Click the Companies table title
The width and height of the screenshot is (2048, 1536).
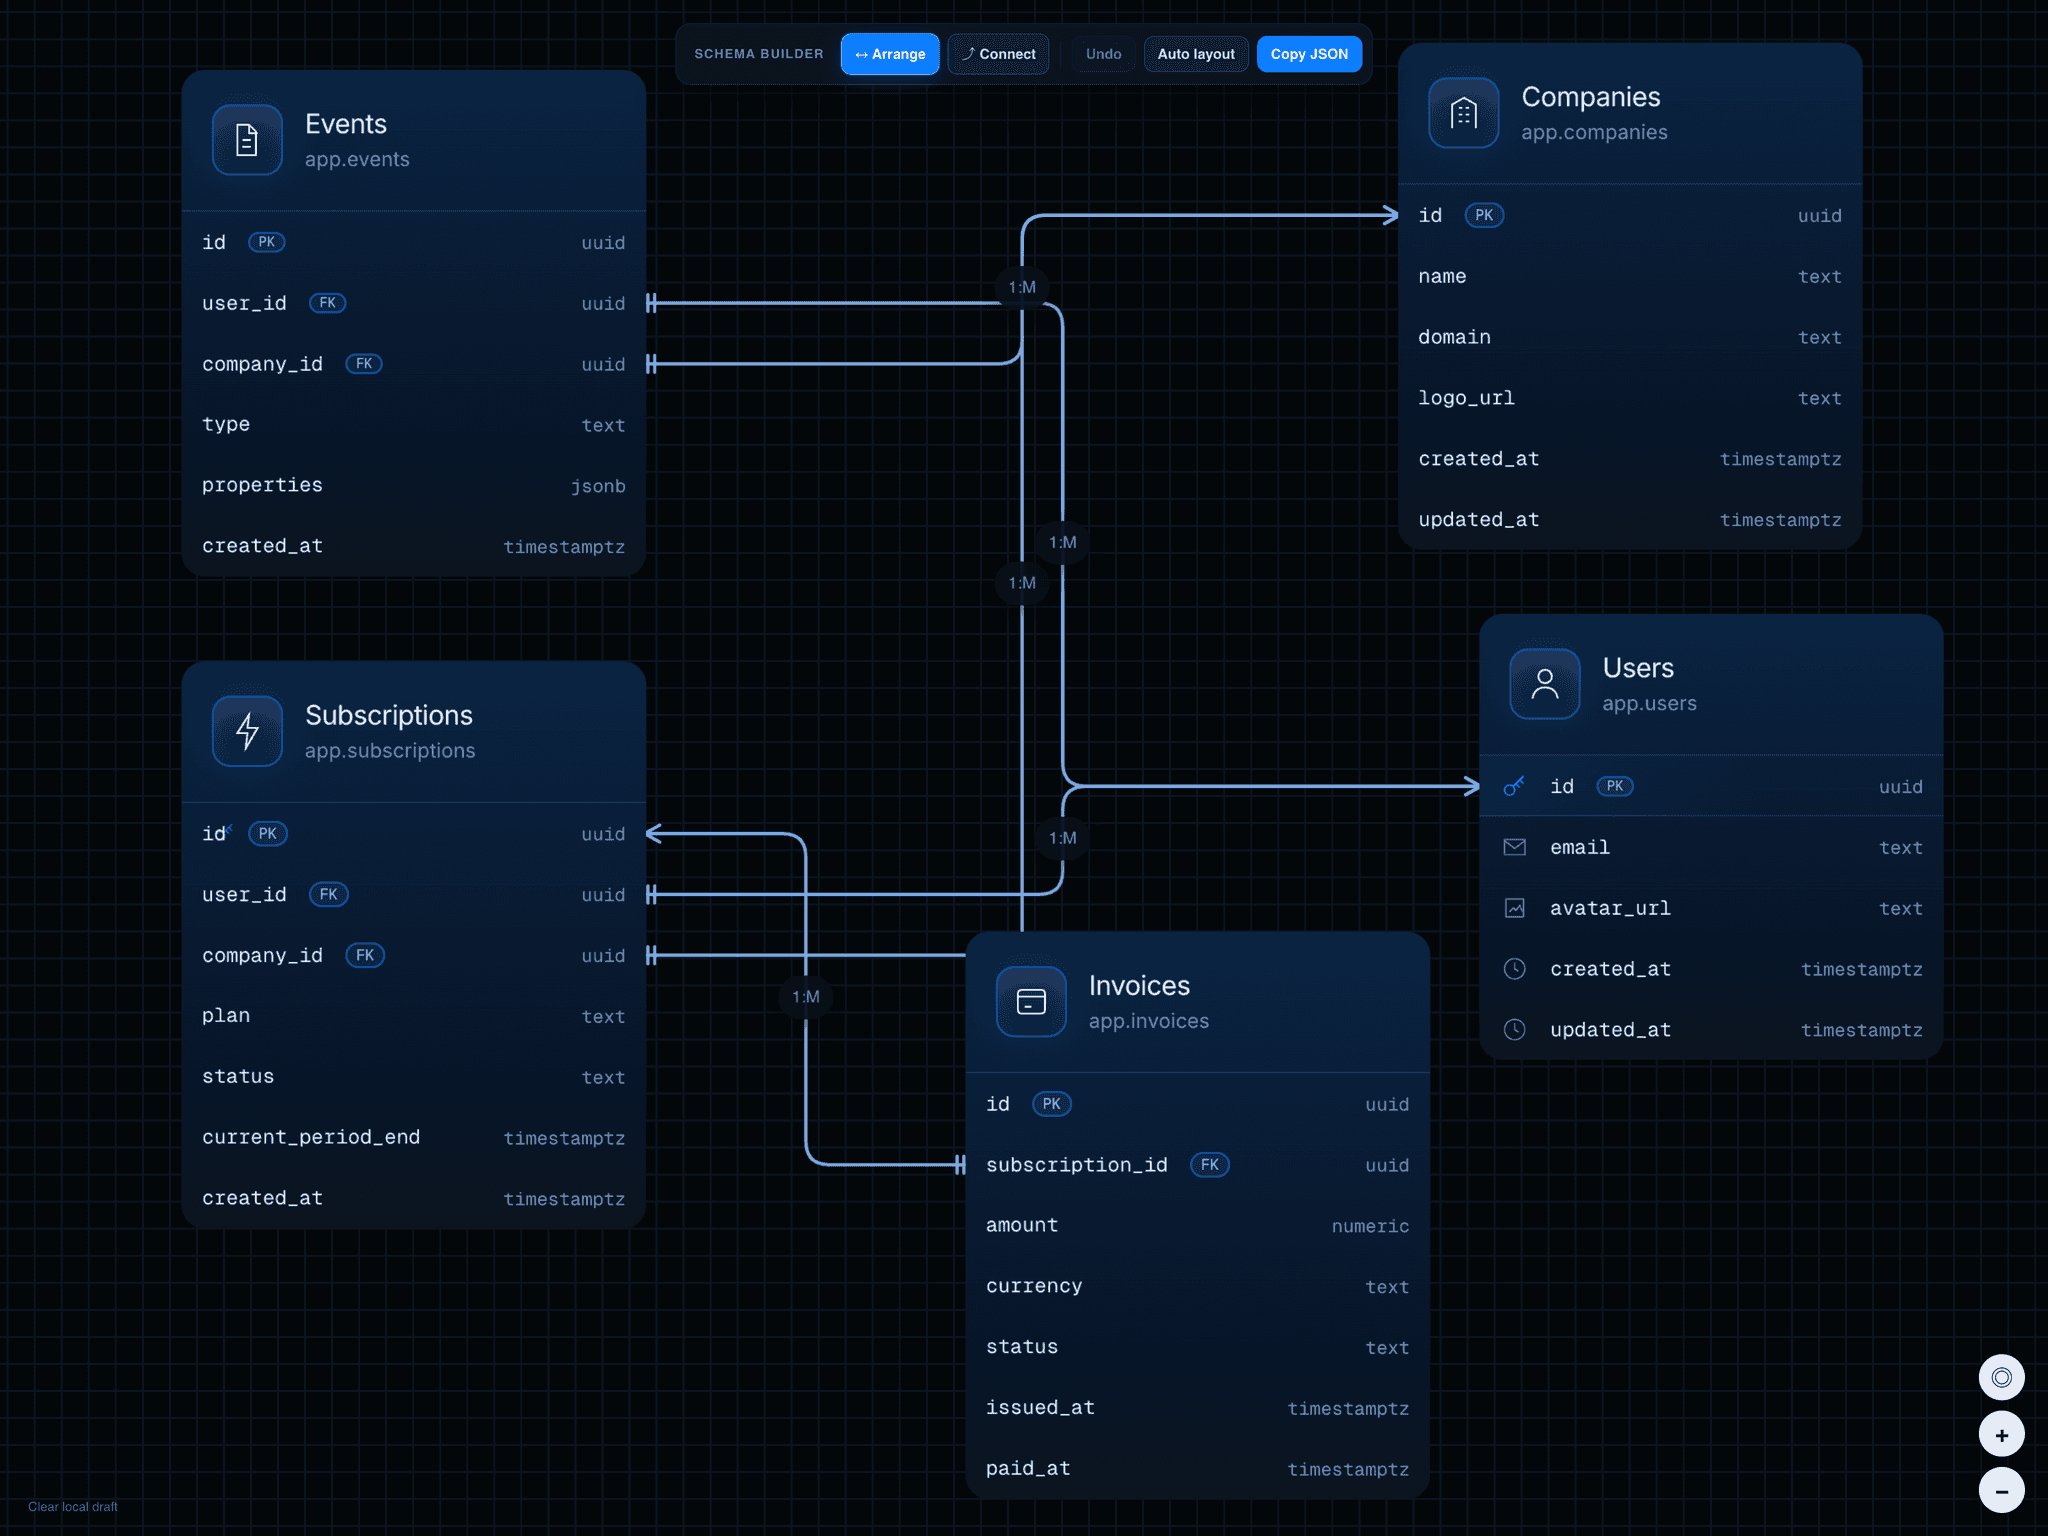(1590, 97)
